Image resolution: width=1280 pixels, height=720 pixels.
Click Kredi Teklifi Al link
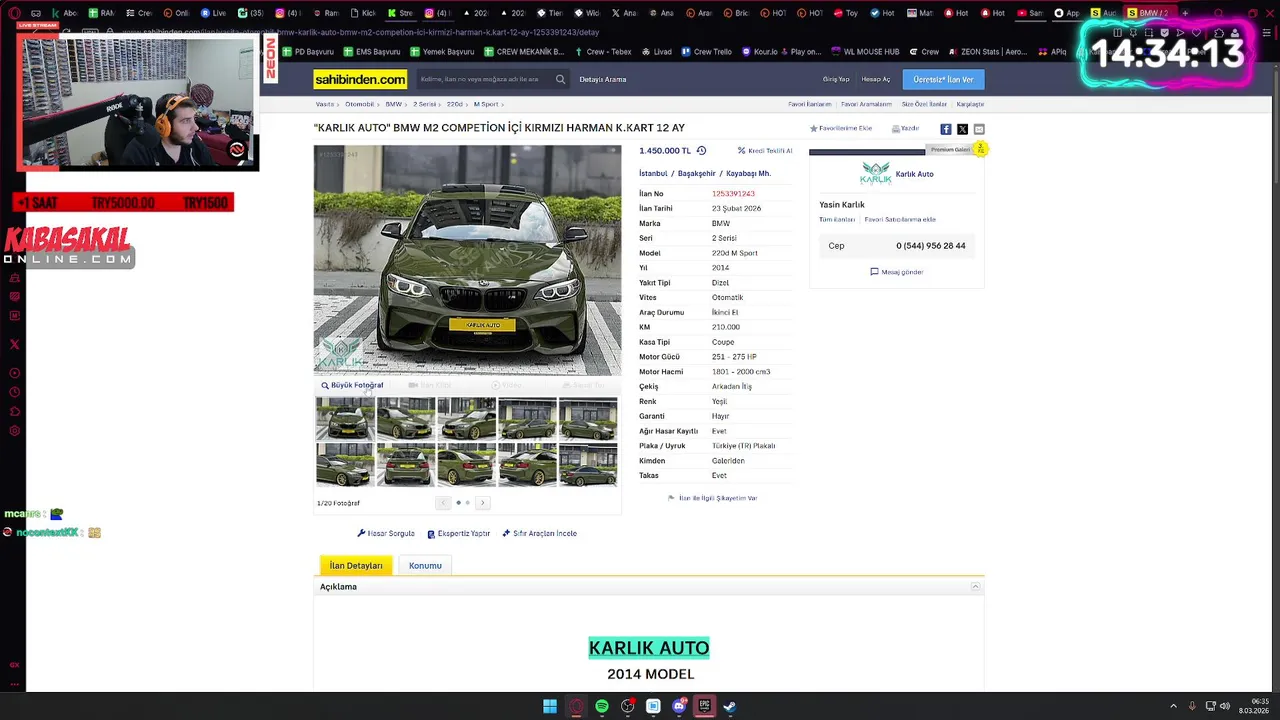(765, 151)
